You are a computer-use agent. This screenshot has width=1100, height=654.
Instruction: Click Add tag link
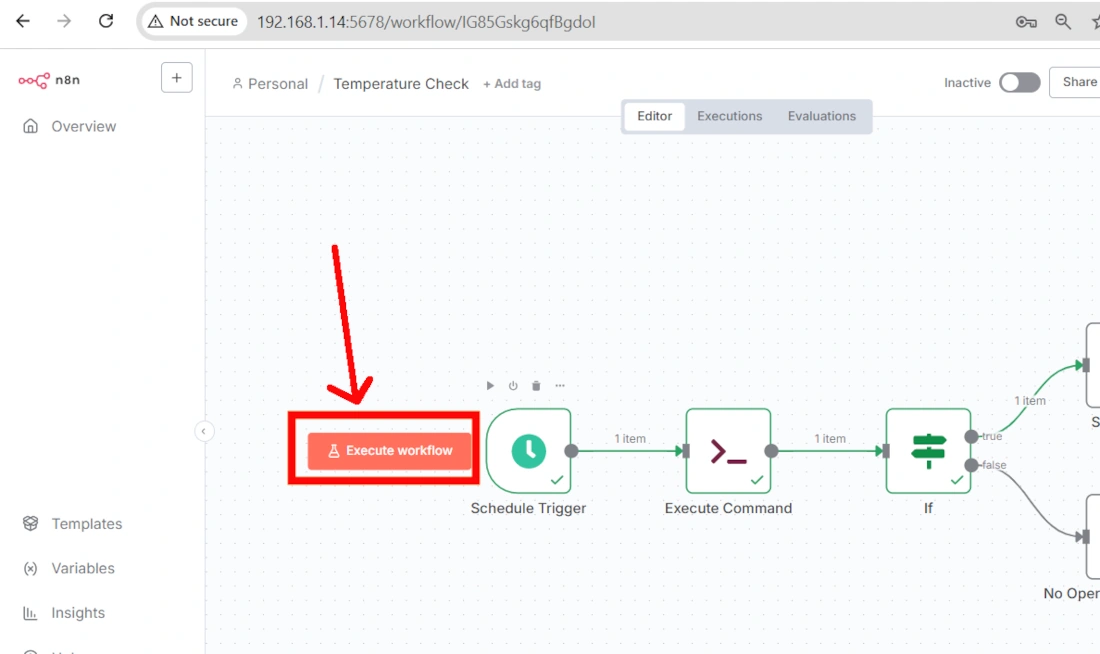[x=512, y=84]
